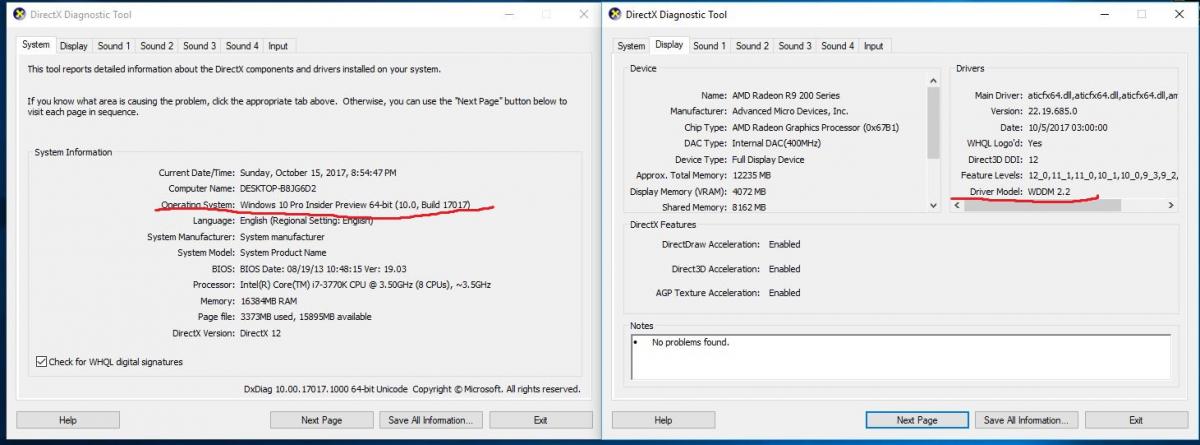Open Sound 2 tab in right window

tap(752, 46)
